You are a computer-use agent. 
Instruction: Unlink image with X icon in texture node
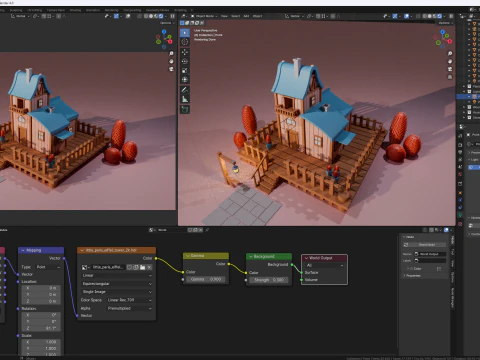coord(149,267)
